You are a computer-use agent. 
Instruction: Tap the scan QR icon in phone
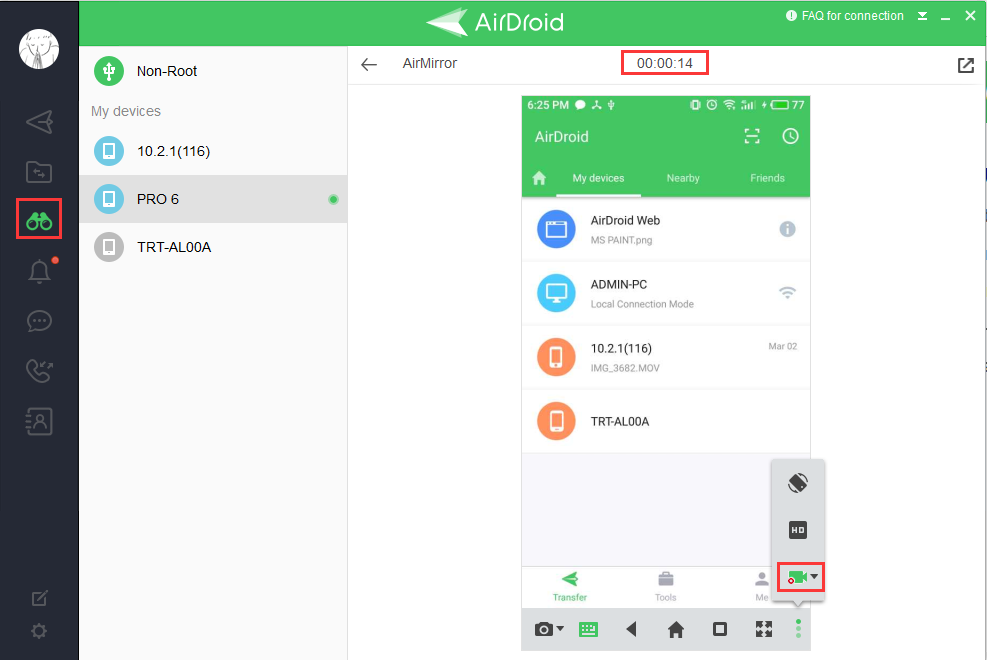[x=752, y=136]
